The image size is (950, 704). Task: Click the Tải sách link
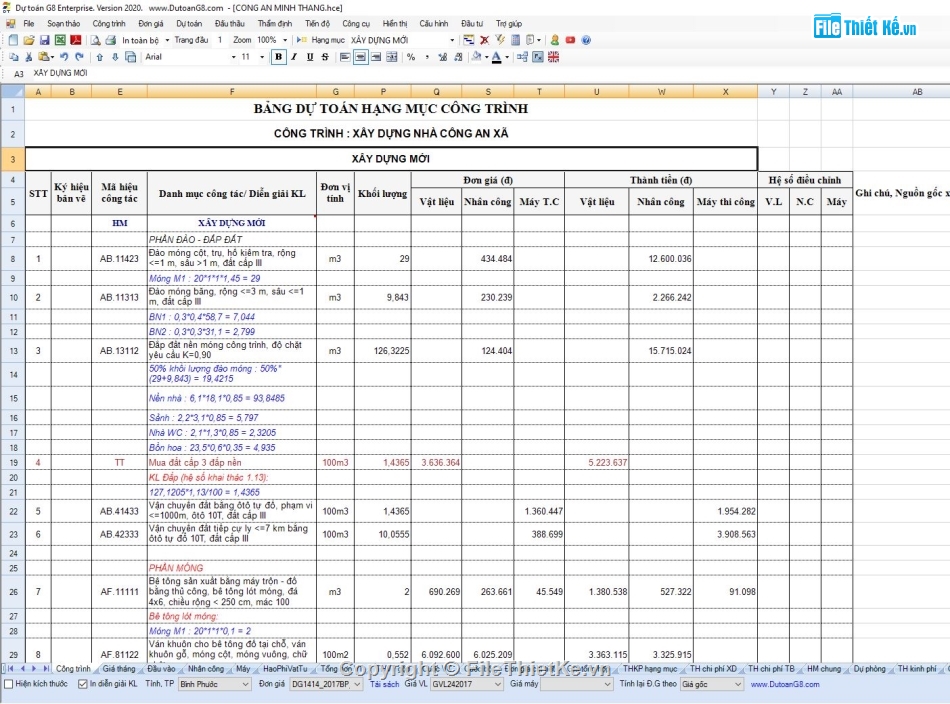(385, 684)
